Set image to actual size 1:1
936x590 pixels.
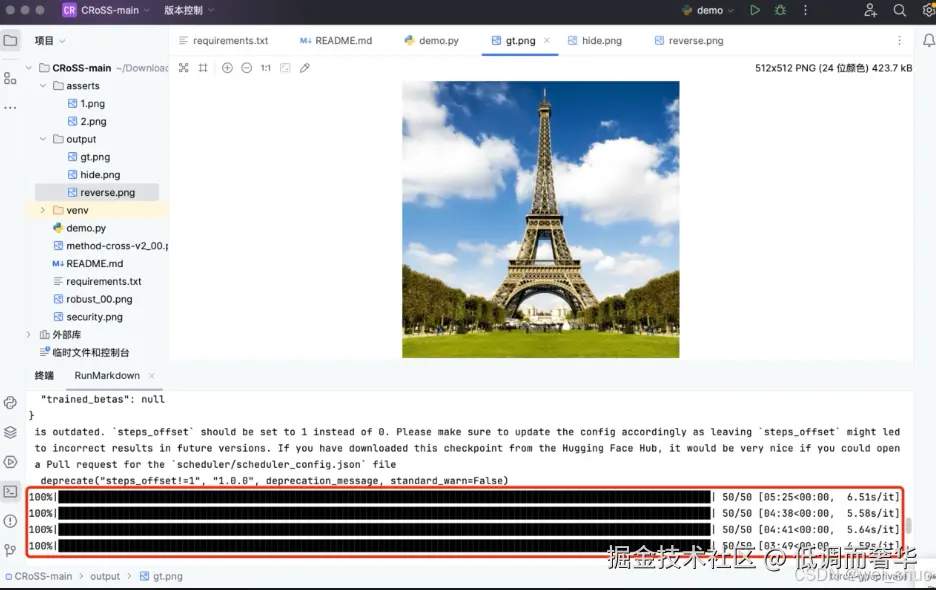tap(266, 68)
